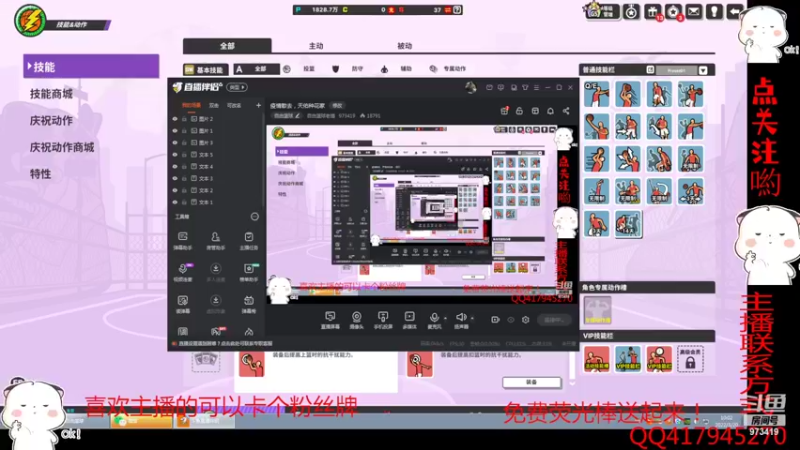The width and height of the screenshot is (800, 450).
Task: Toggle visibility of 文本 4 layer
Action: [175, 167]
